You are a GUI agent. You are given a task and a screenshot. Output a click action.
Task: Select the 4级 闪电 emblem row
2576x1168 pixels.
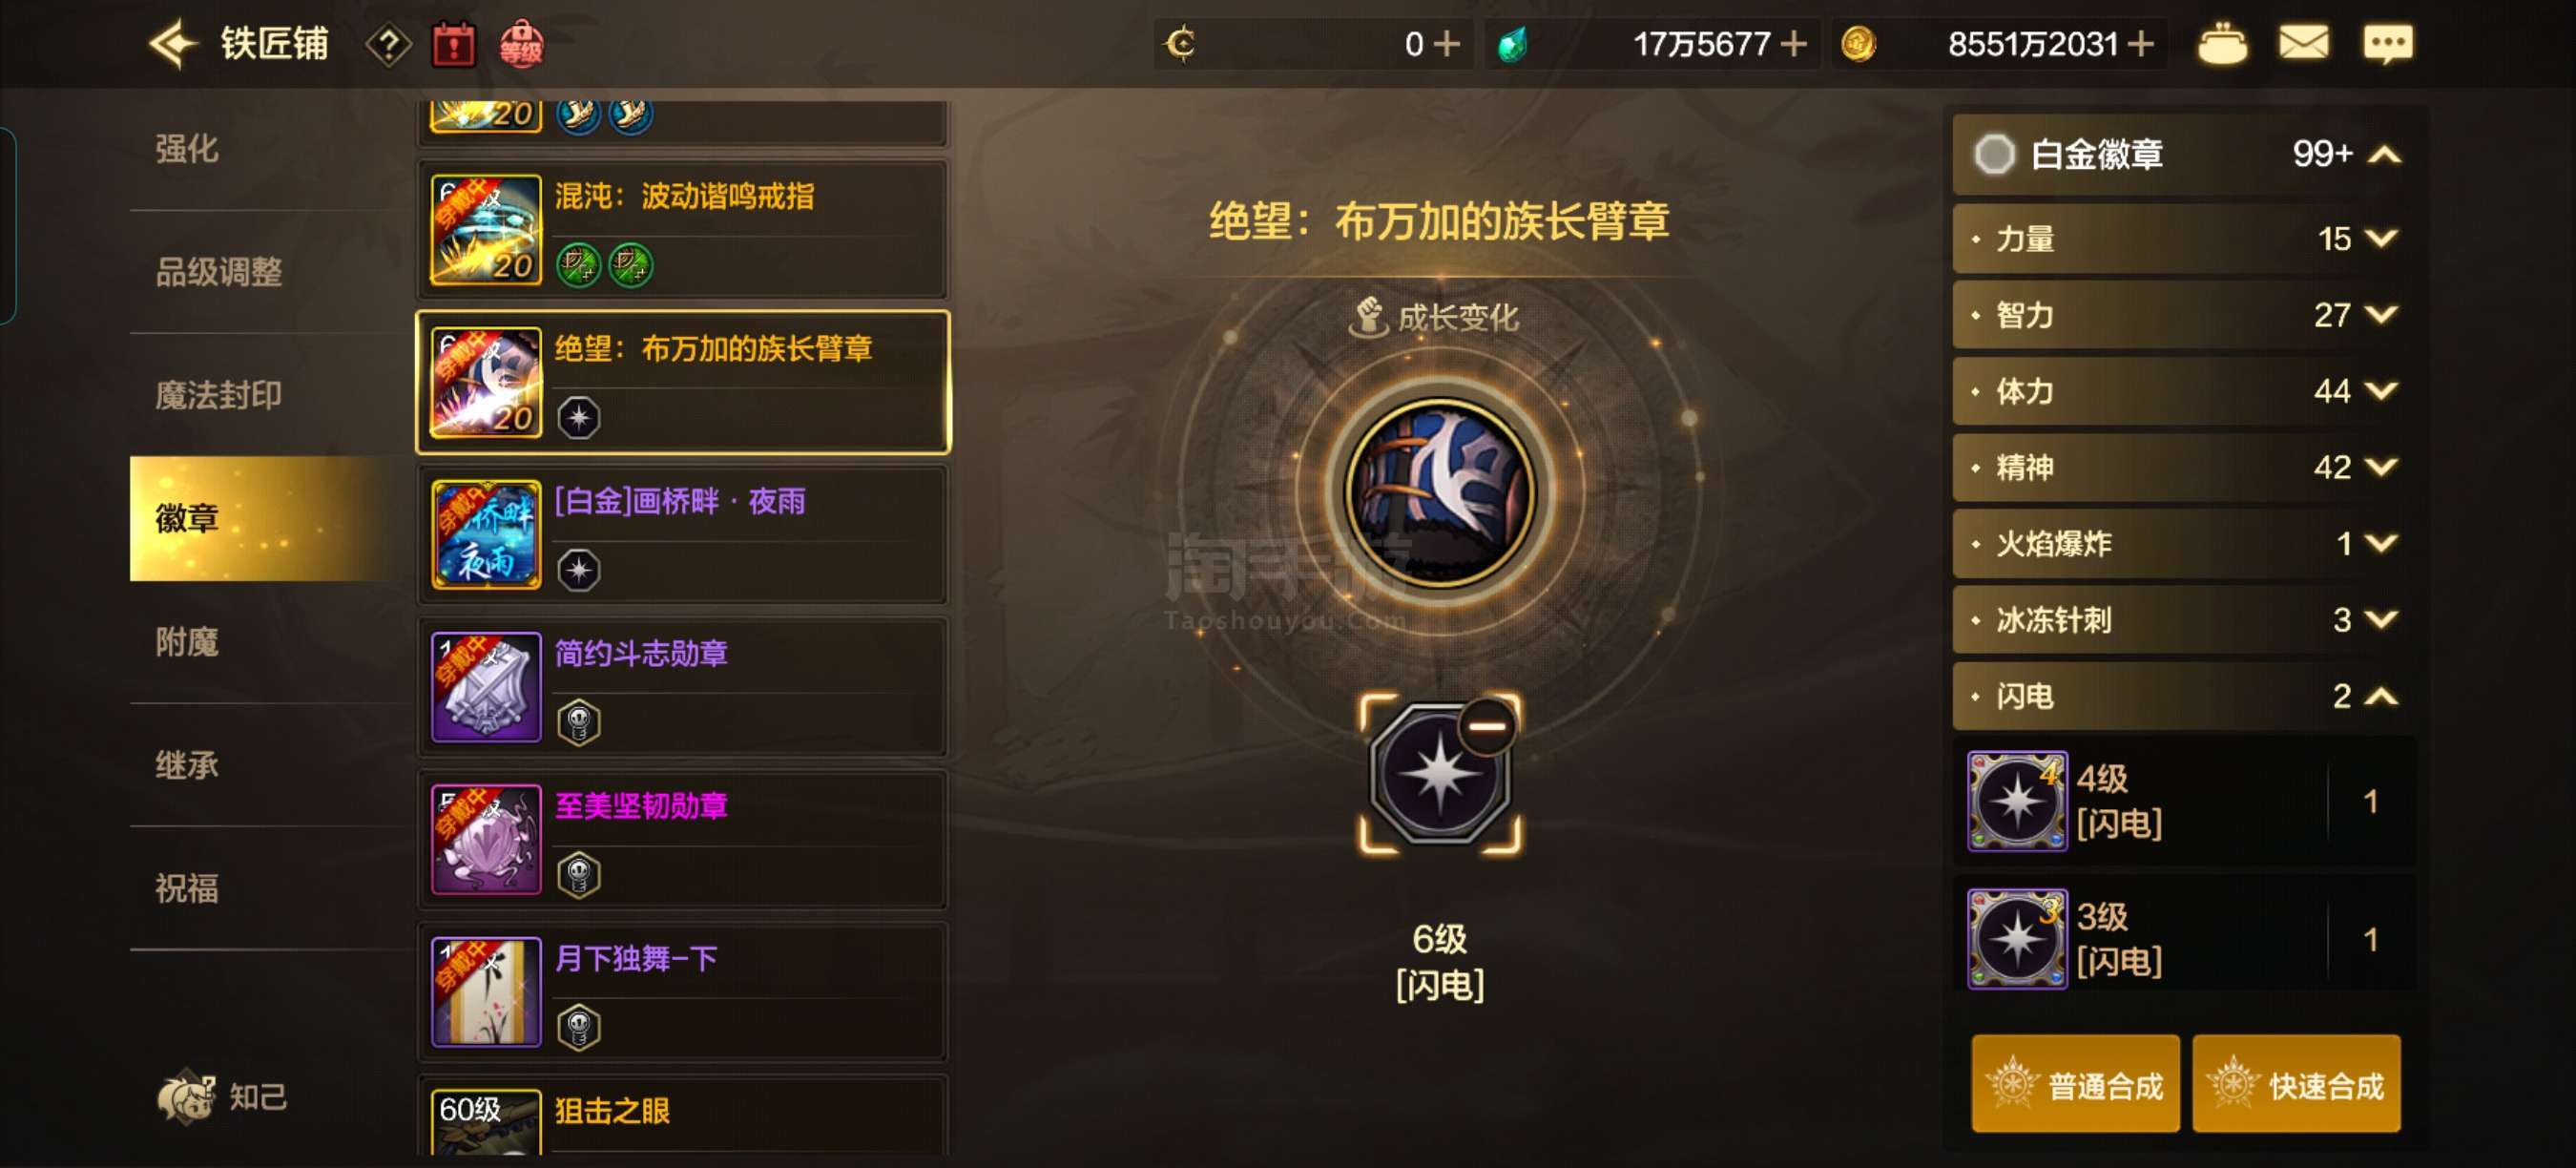tap(2183, 801)
